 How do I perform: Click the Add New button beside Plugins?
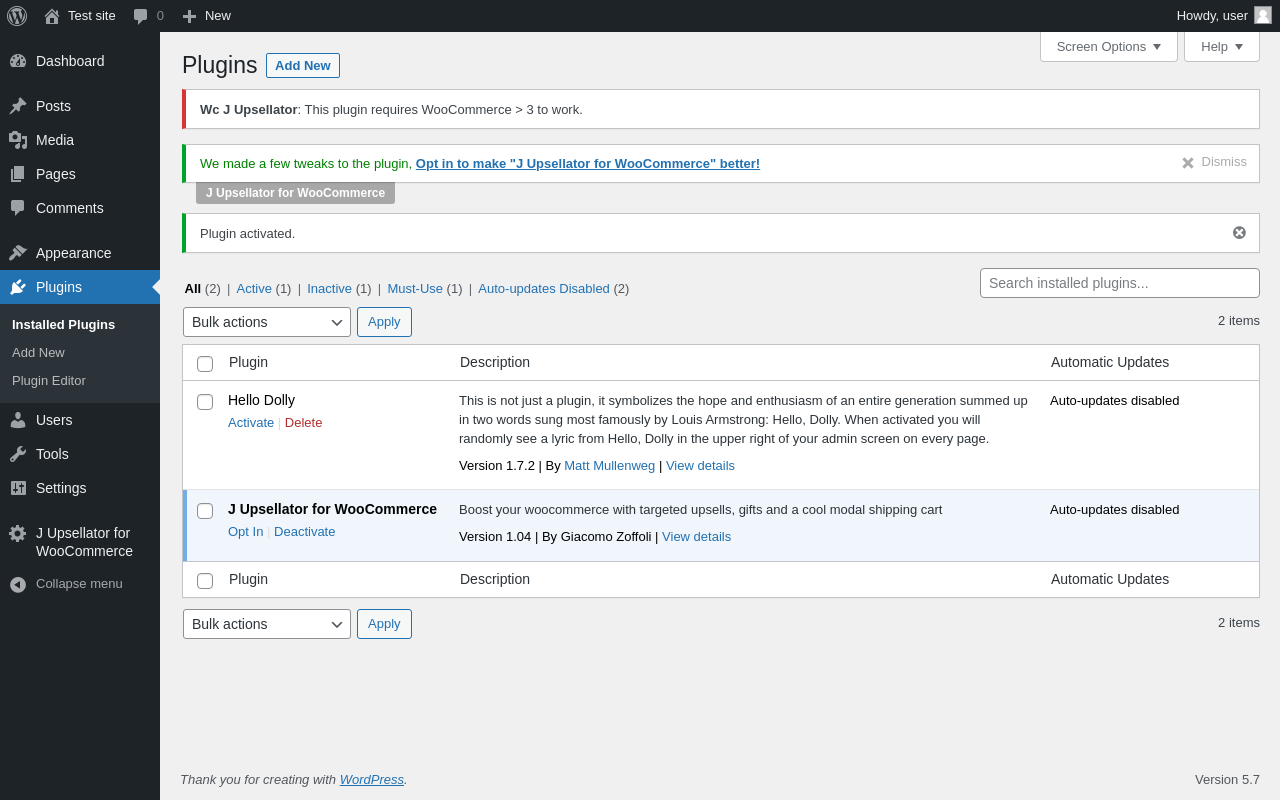click(302, 66)
